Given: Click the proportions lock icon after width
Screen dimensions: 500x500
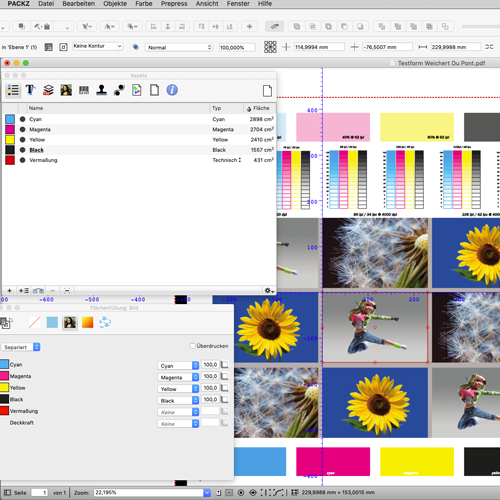Looking at the screenshot, I should (x=489, y=47).
